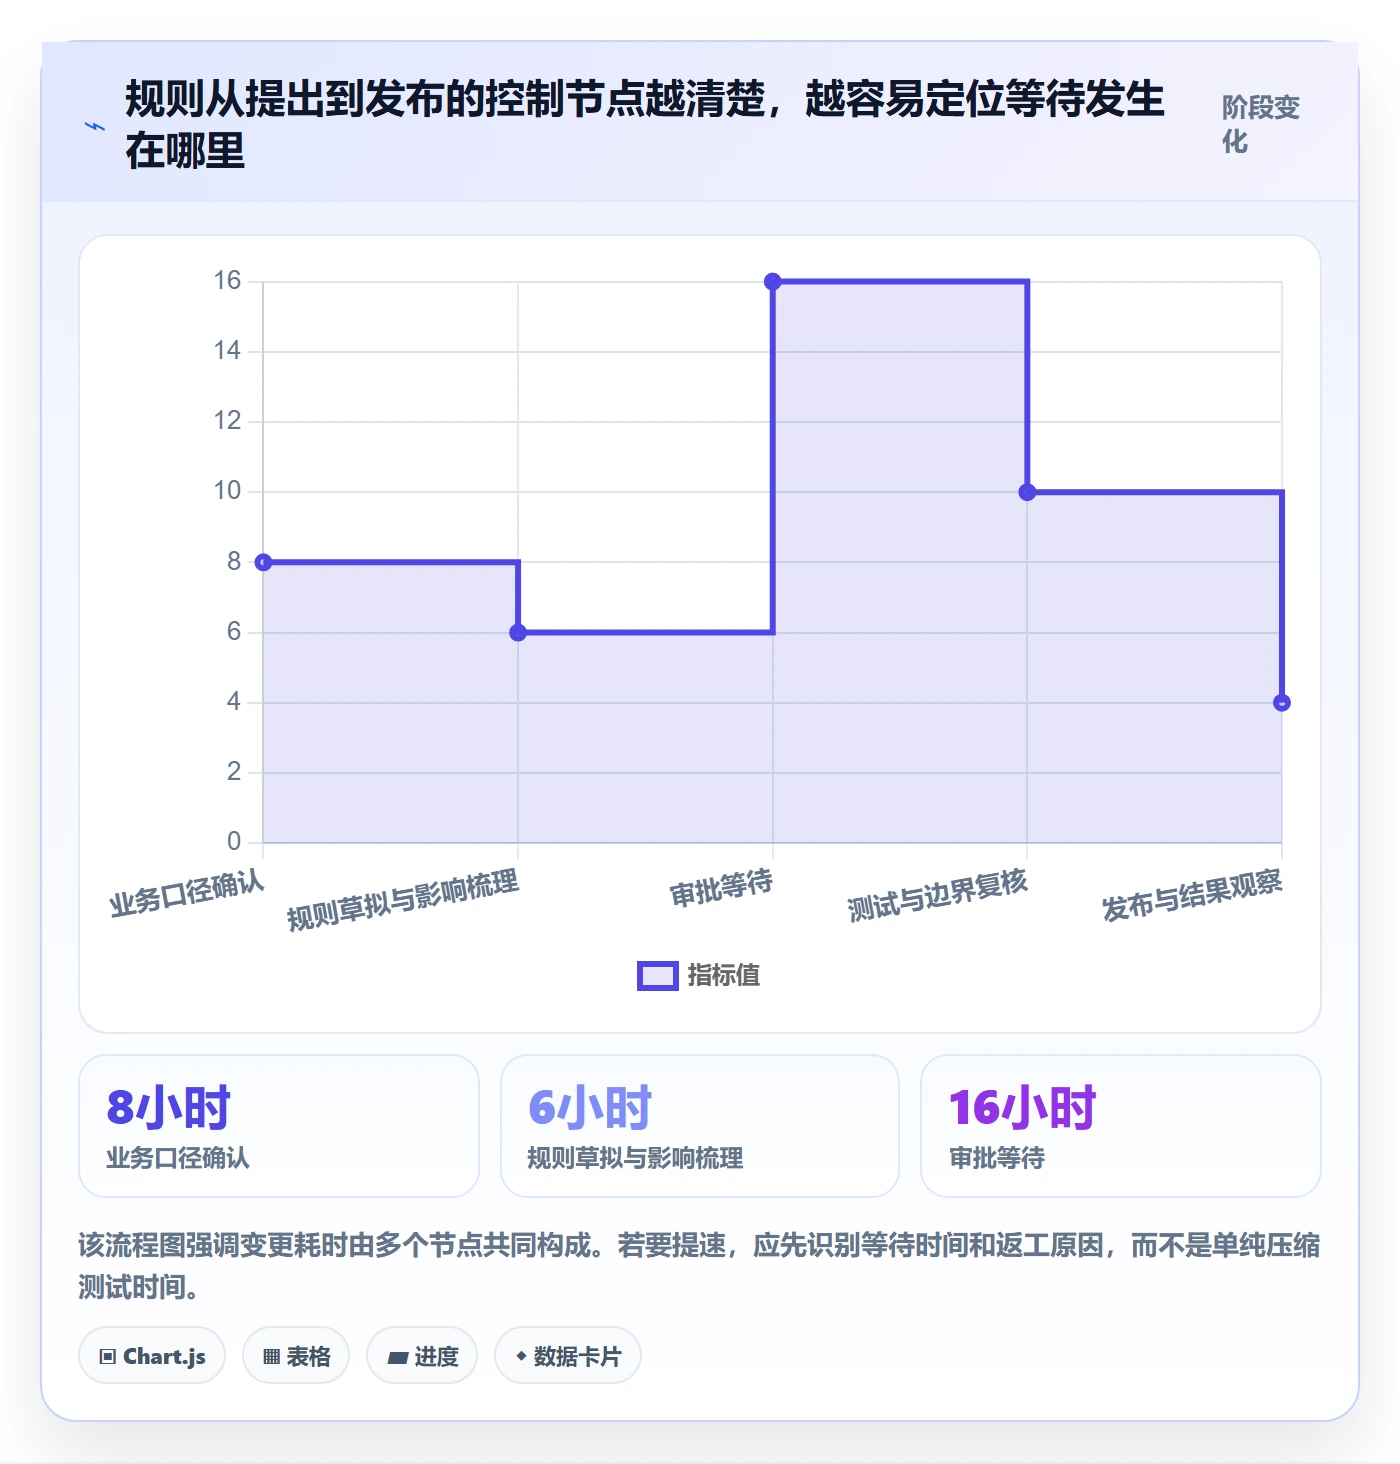This screenshot has width=1400, height=1464.
Task: Click the y-axis value 0
Action: 234,841
